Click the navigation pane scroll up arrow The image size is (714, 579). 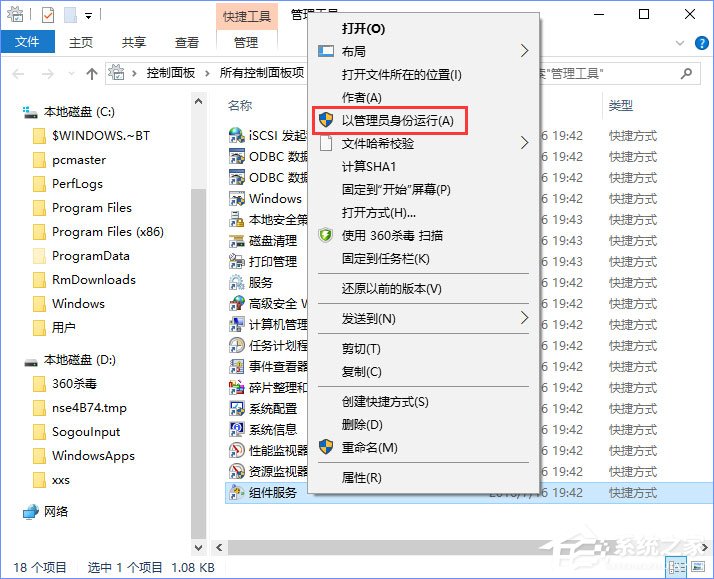click(199, 101)
